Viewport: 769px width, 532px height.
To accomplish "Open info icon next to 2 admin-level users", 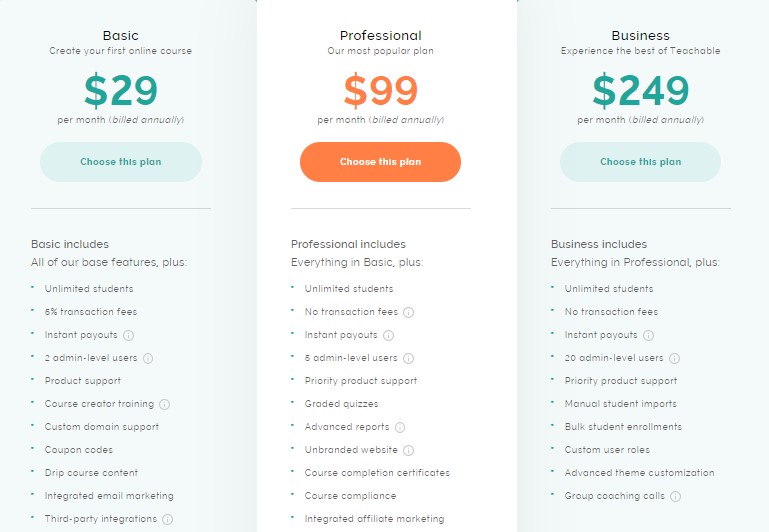I will 148,358.
